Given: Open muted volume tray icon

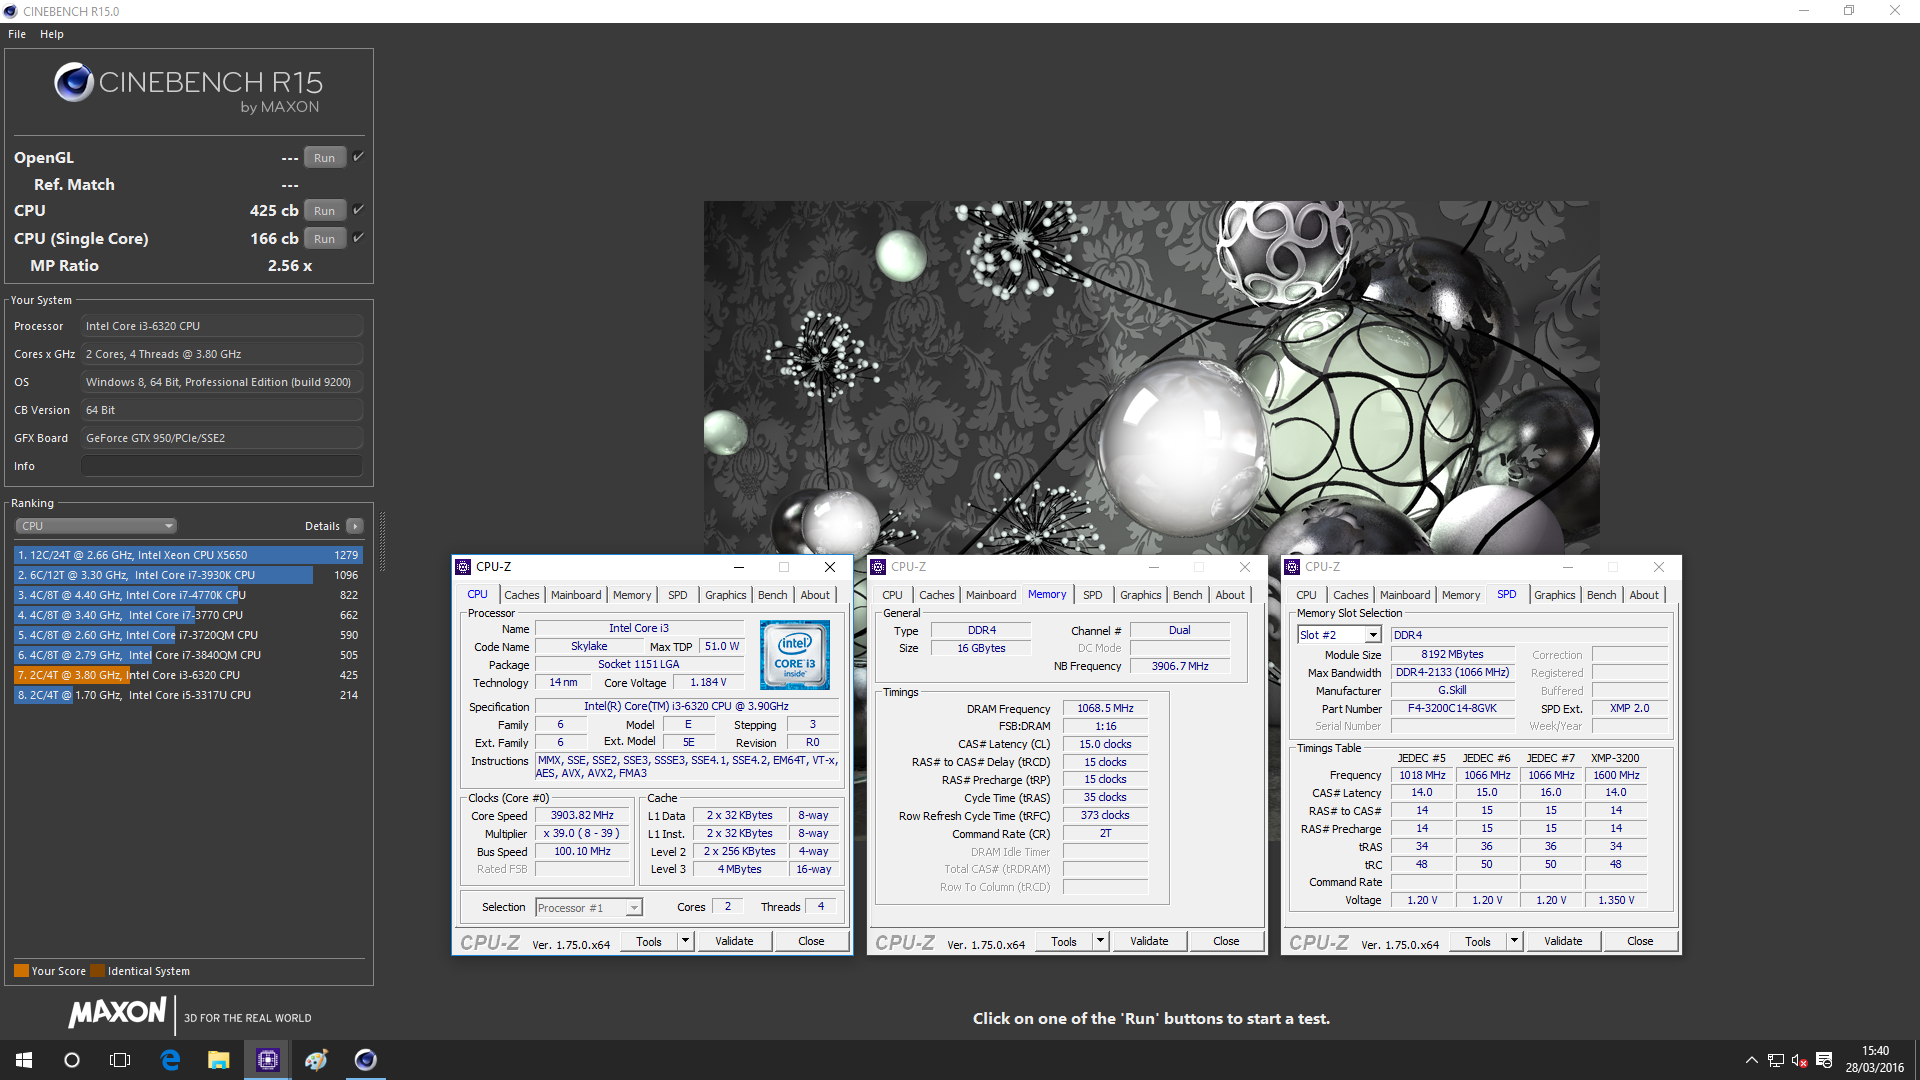Looking at the screenshot, I should click(1799, 1060).
